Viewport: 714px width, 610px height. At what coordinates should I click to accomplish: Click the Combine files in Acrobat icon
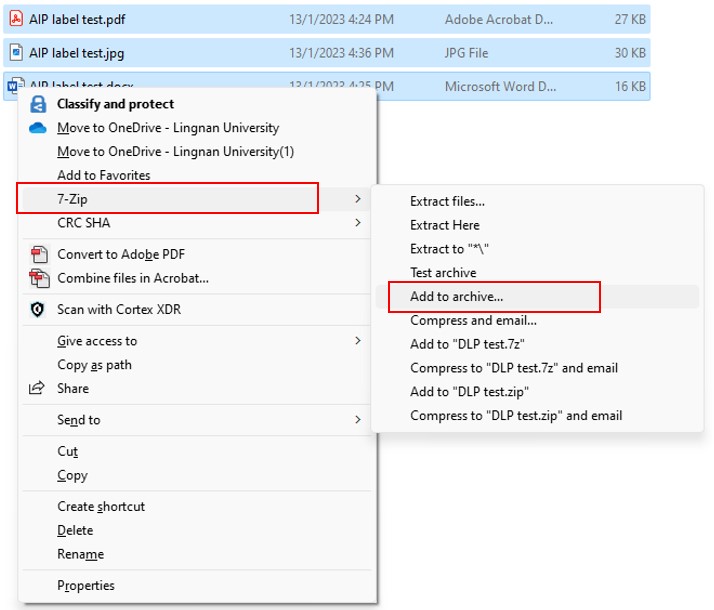tap(39, 278)
